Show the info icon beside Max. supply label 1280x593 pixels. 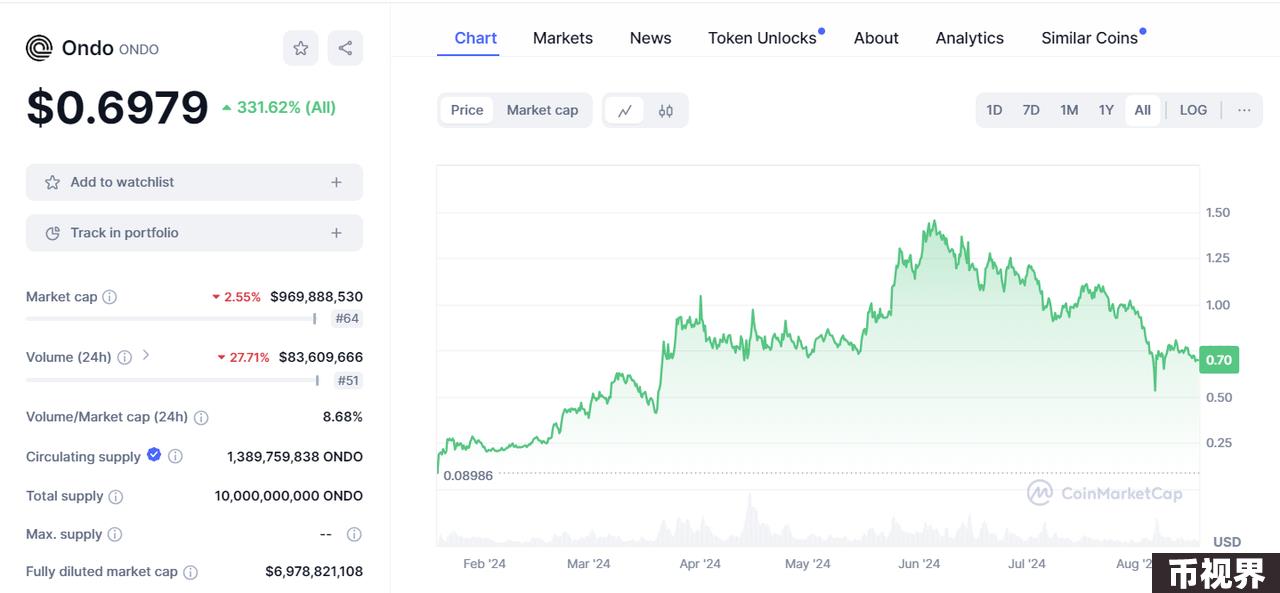tap(114, 535)
